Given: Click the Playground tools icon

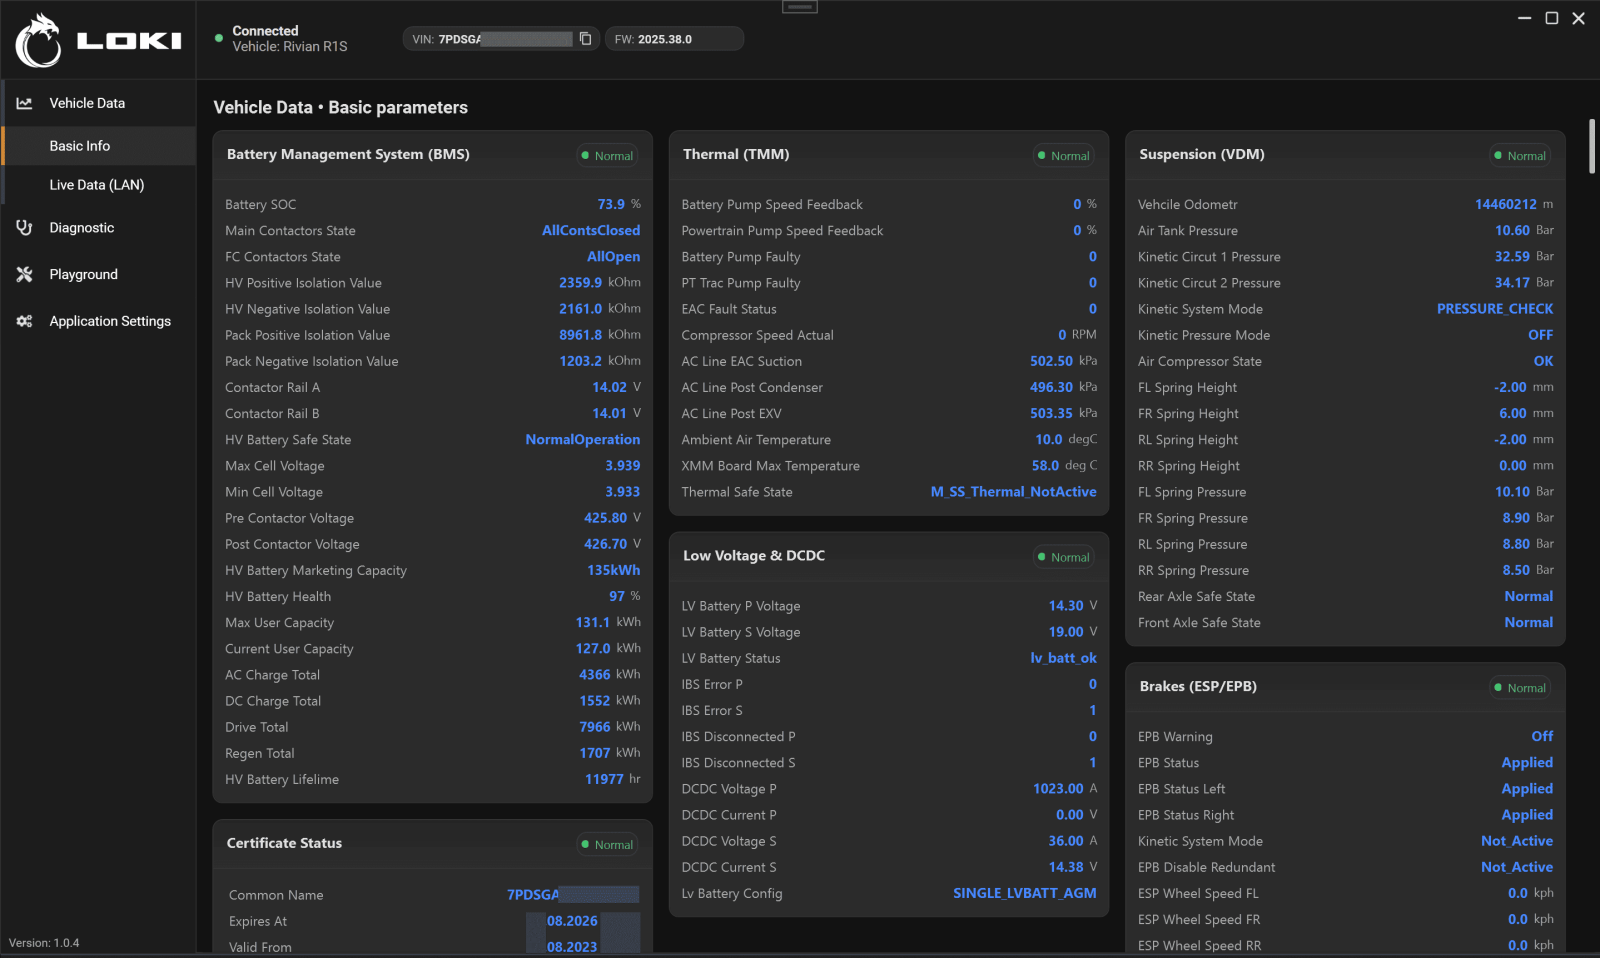Looking at the screenshot, I should coord(25,274).
